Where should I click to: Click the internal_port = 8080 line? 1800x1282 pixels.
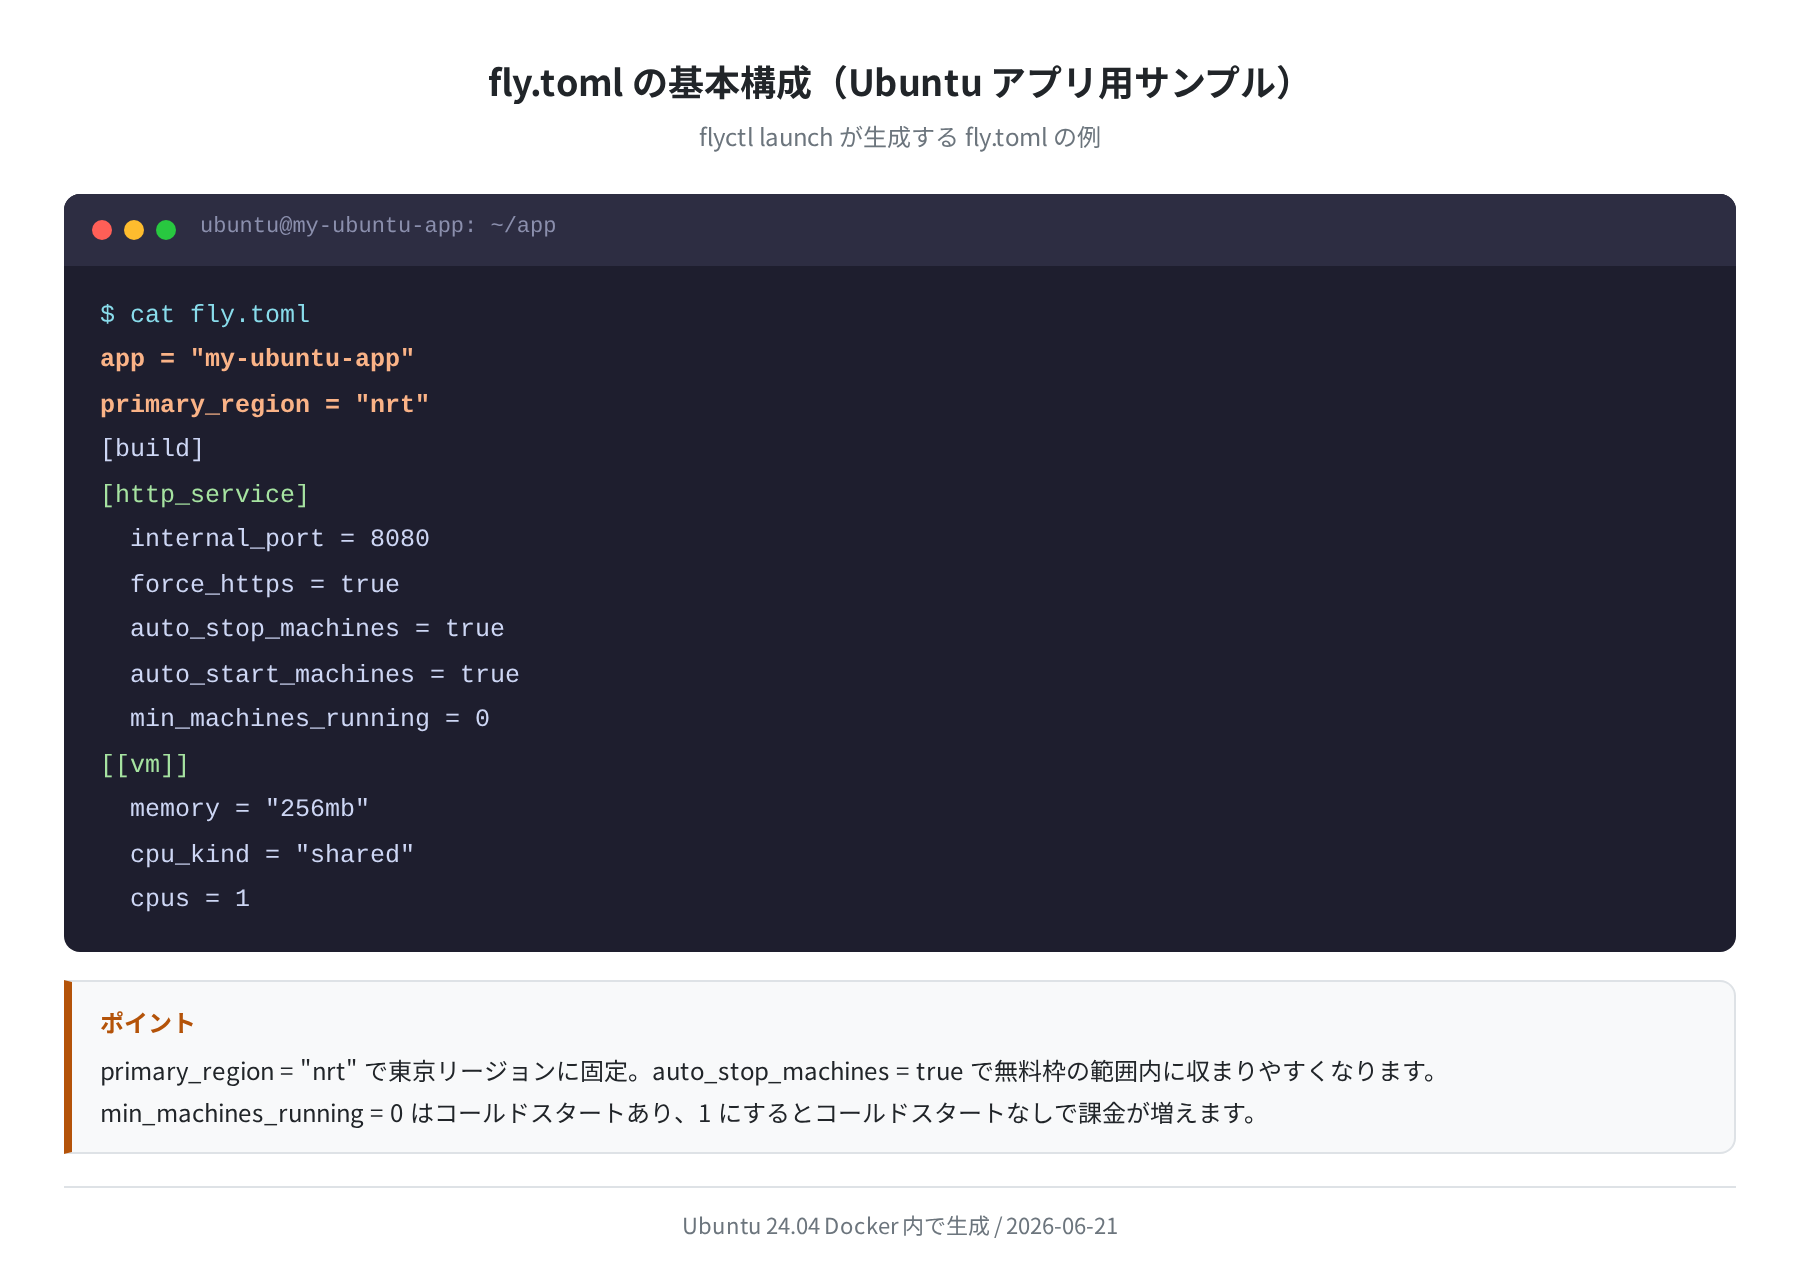(280, 539)
